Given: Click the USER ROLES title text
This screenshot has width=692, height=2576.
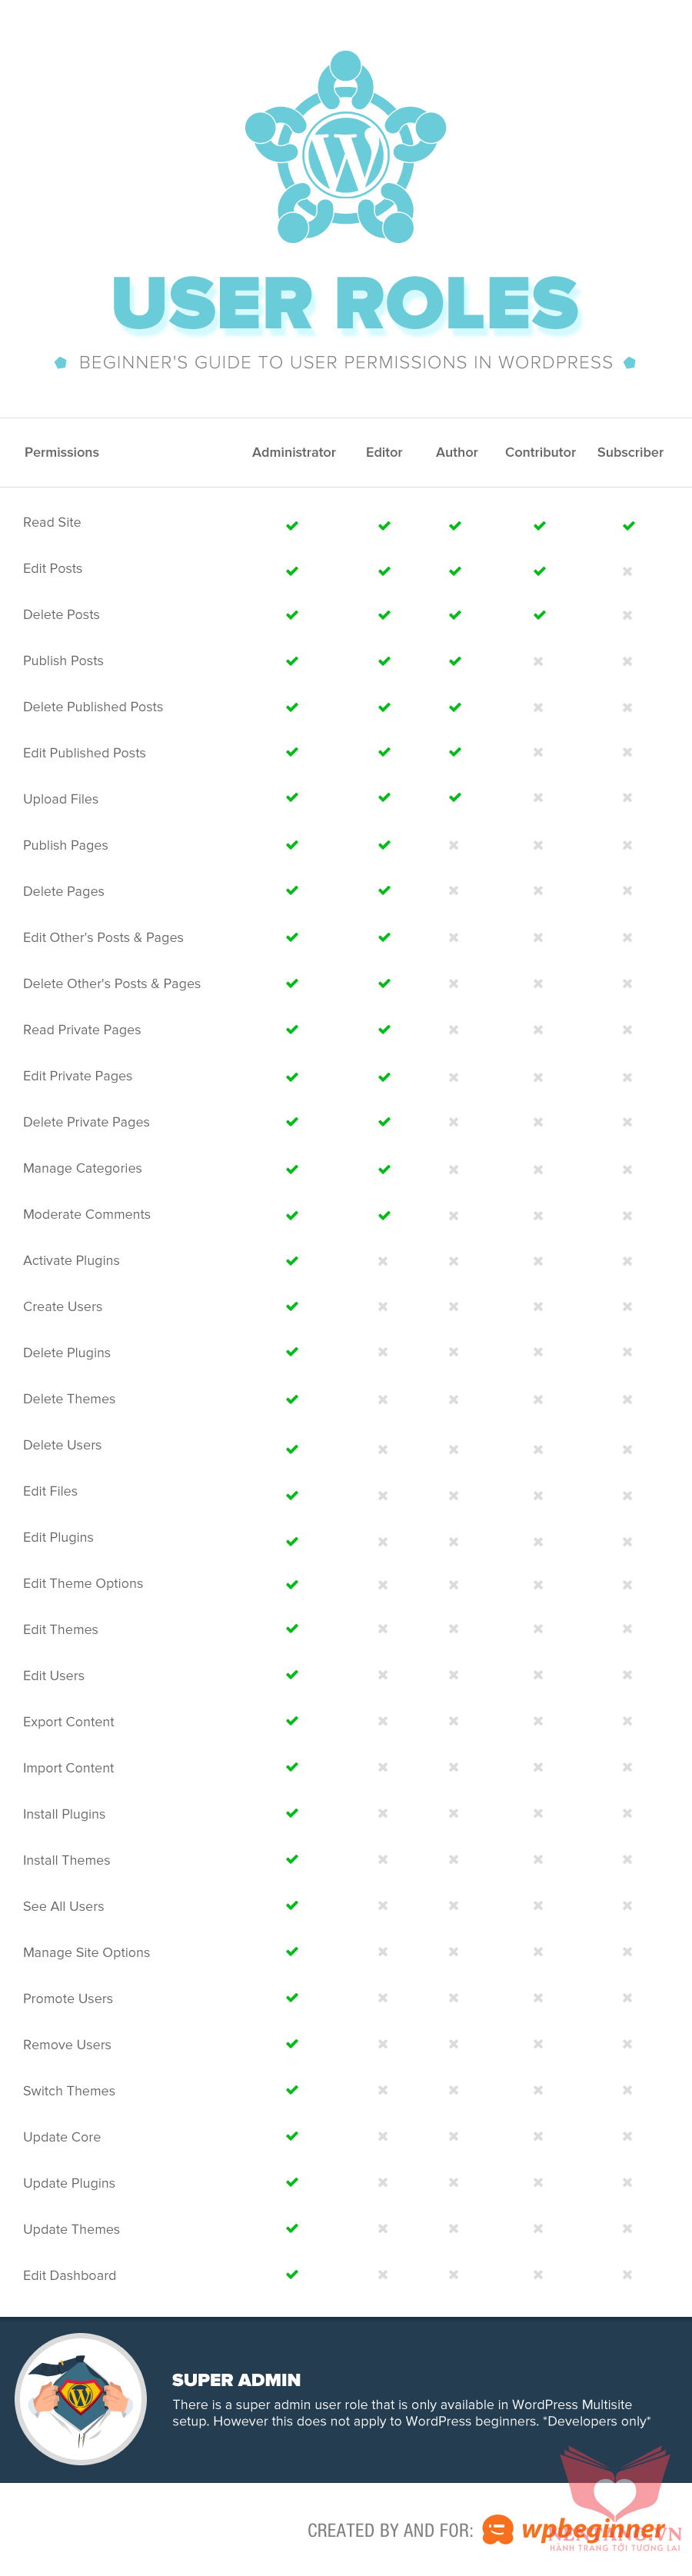Looking at the screenshot, I should pyautogui.click(x=346, y=303).
